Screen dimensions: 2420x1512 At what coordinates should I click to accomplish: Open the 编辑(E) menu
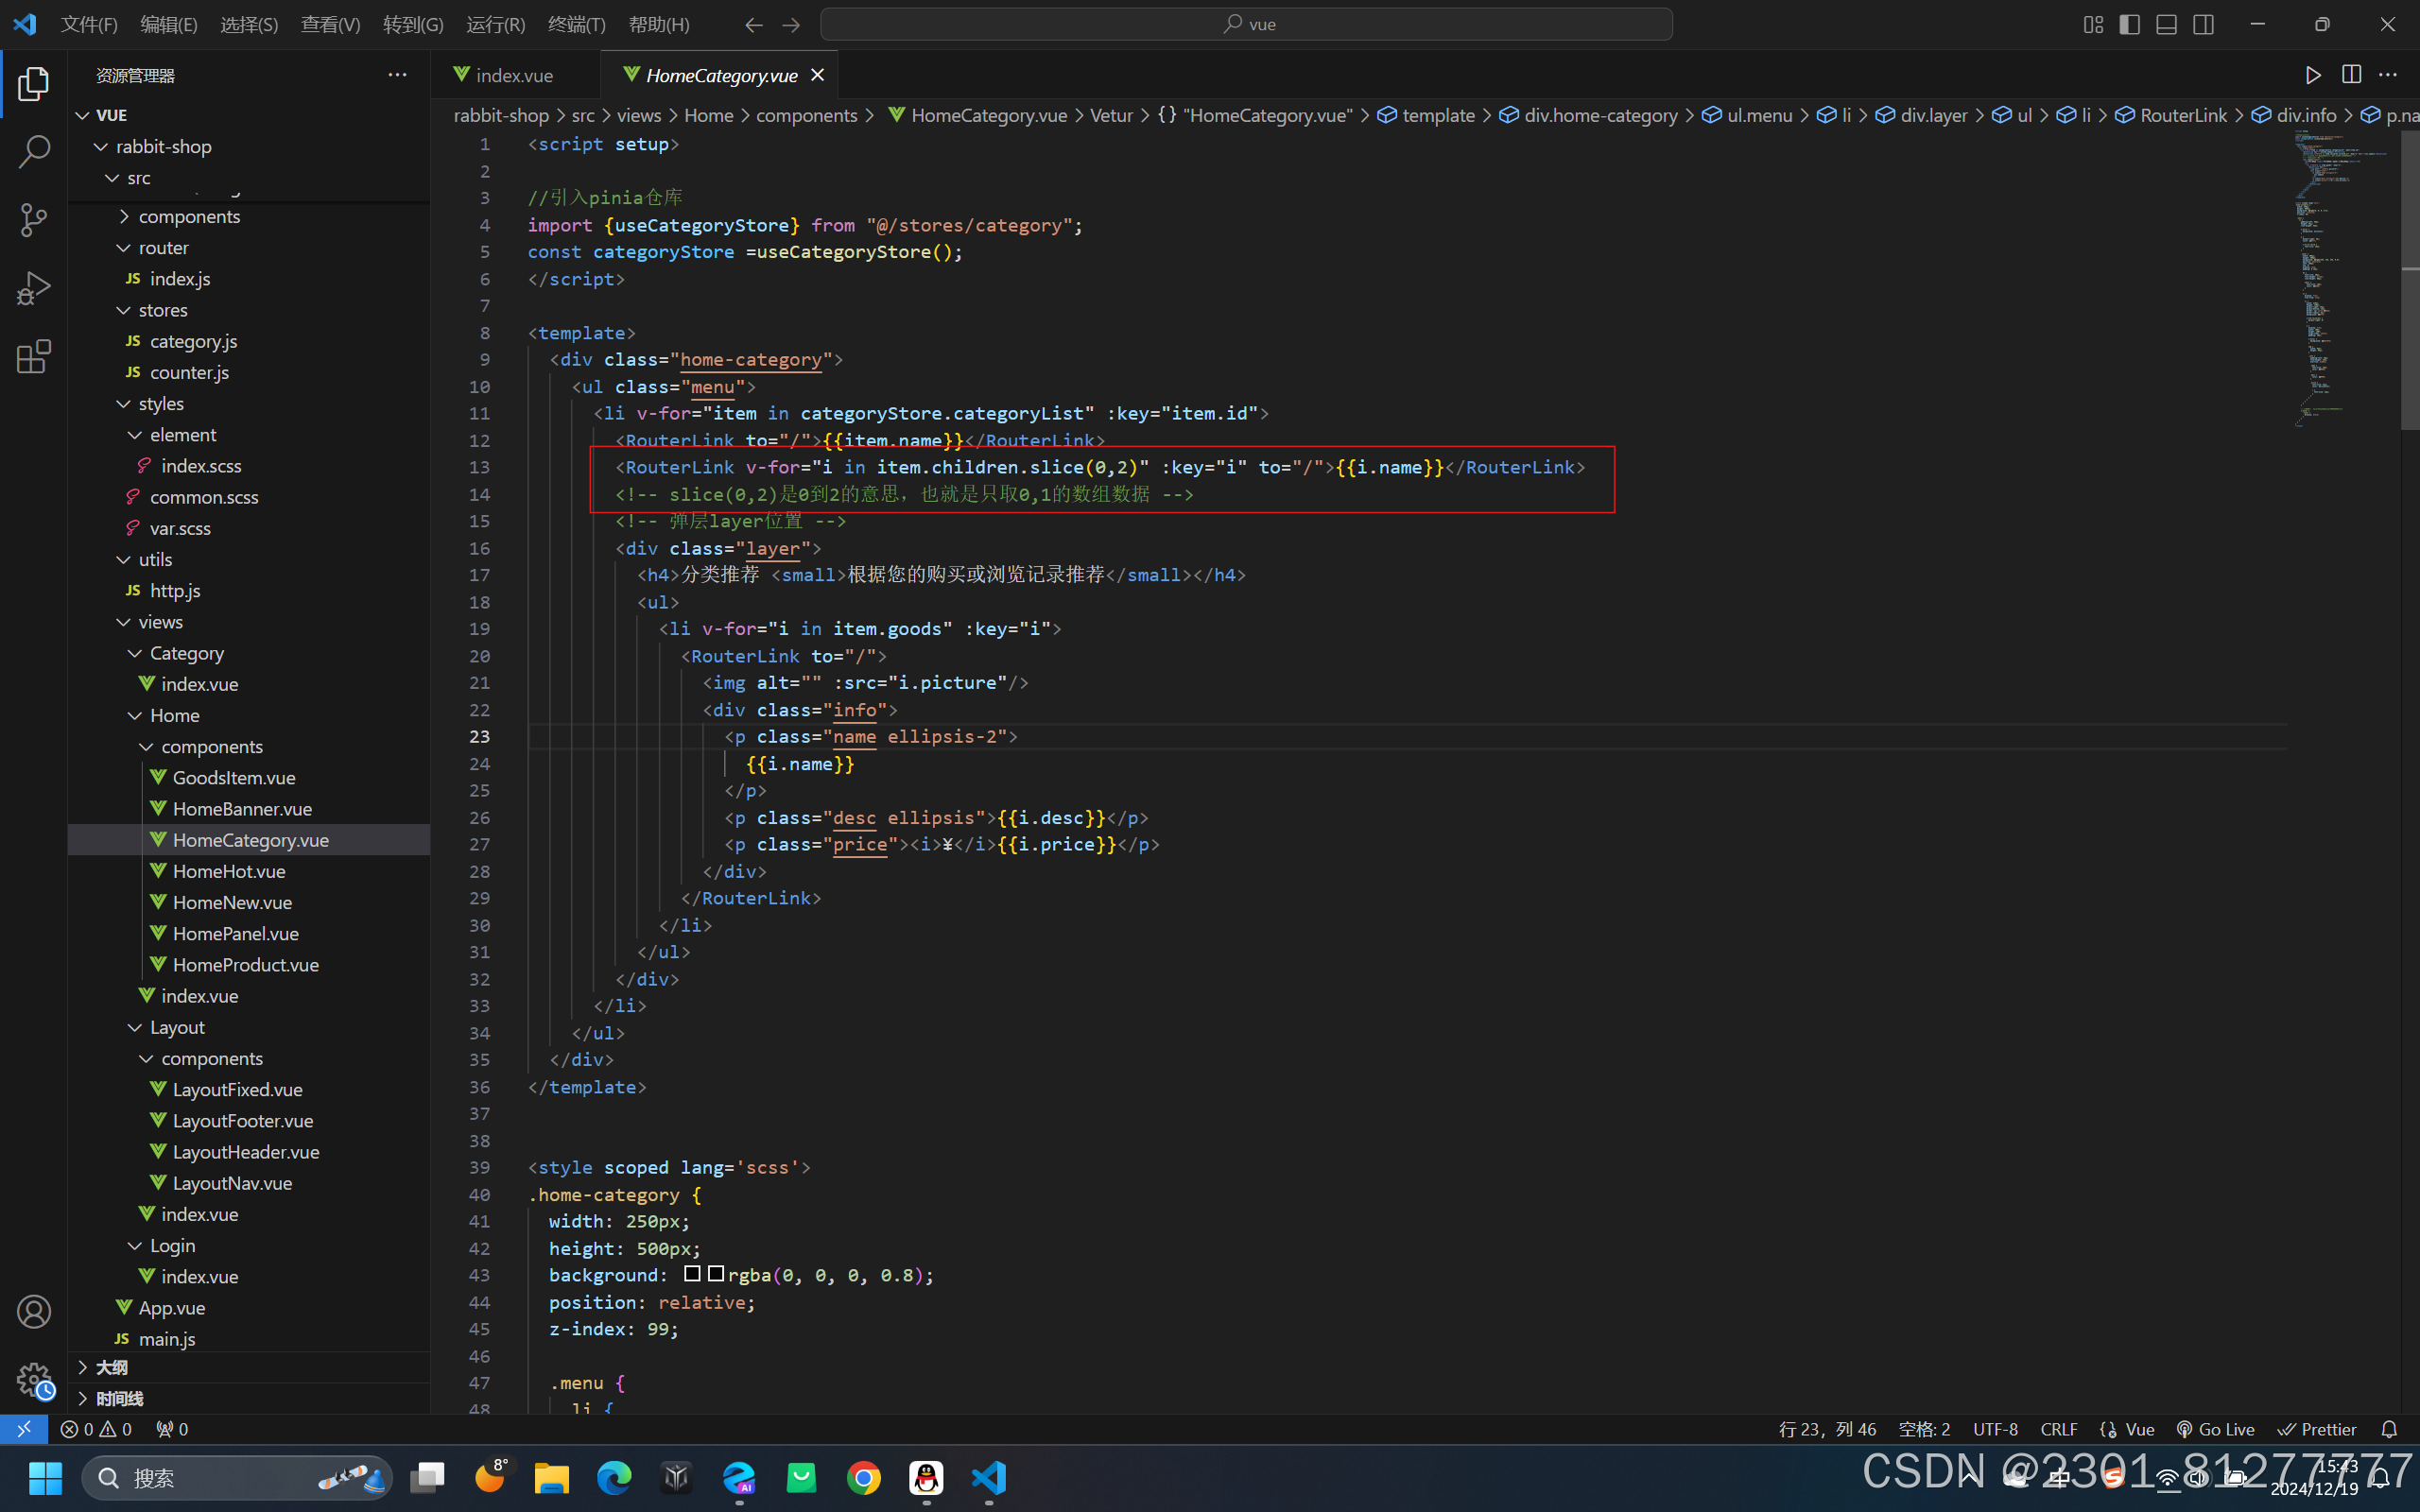coord(169,24)
